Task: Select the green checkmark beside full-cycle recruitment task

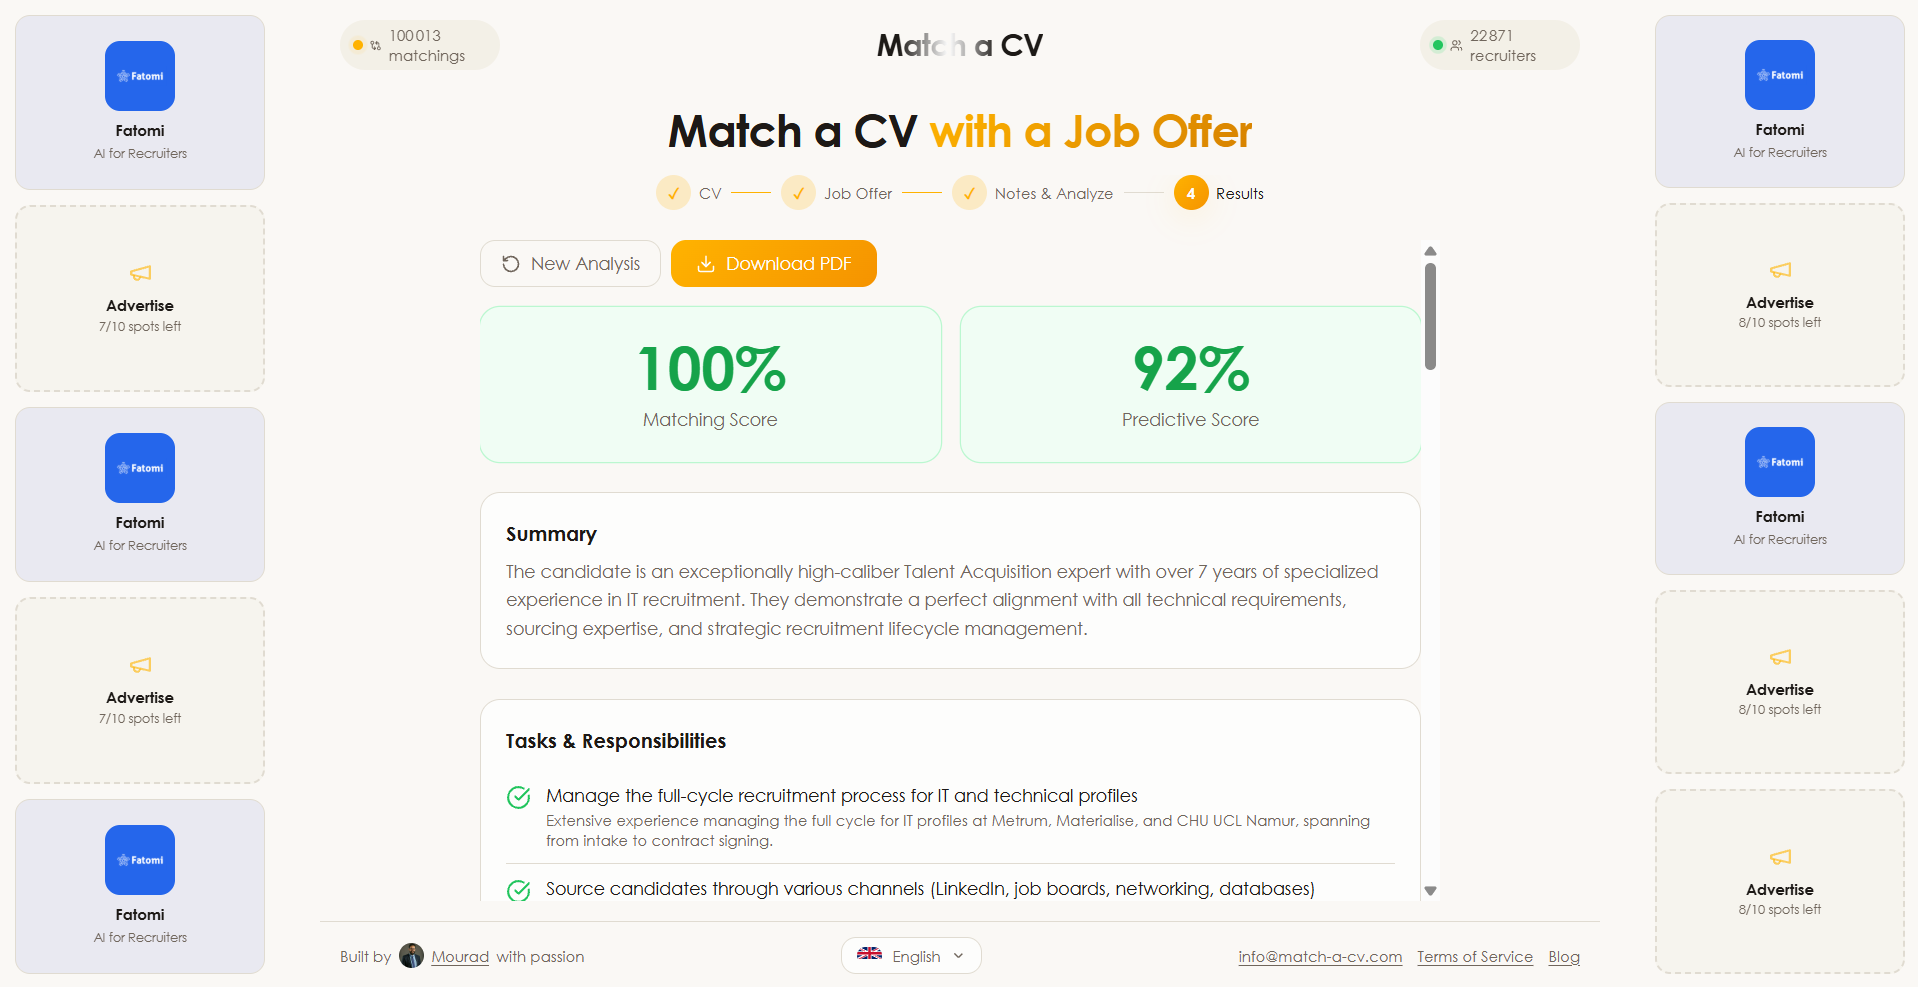Action: click(x=518, y=797)
